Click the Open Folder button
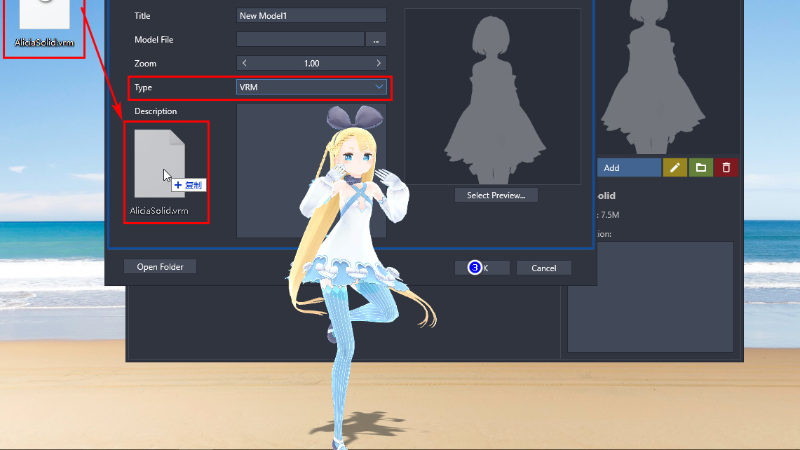Screen dimensions: 800x450 click(160, 267)
